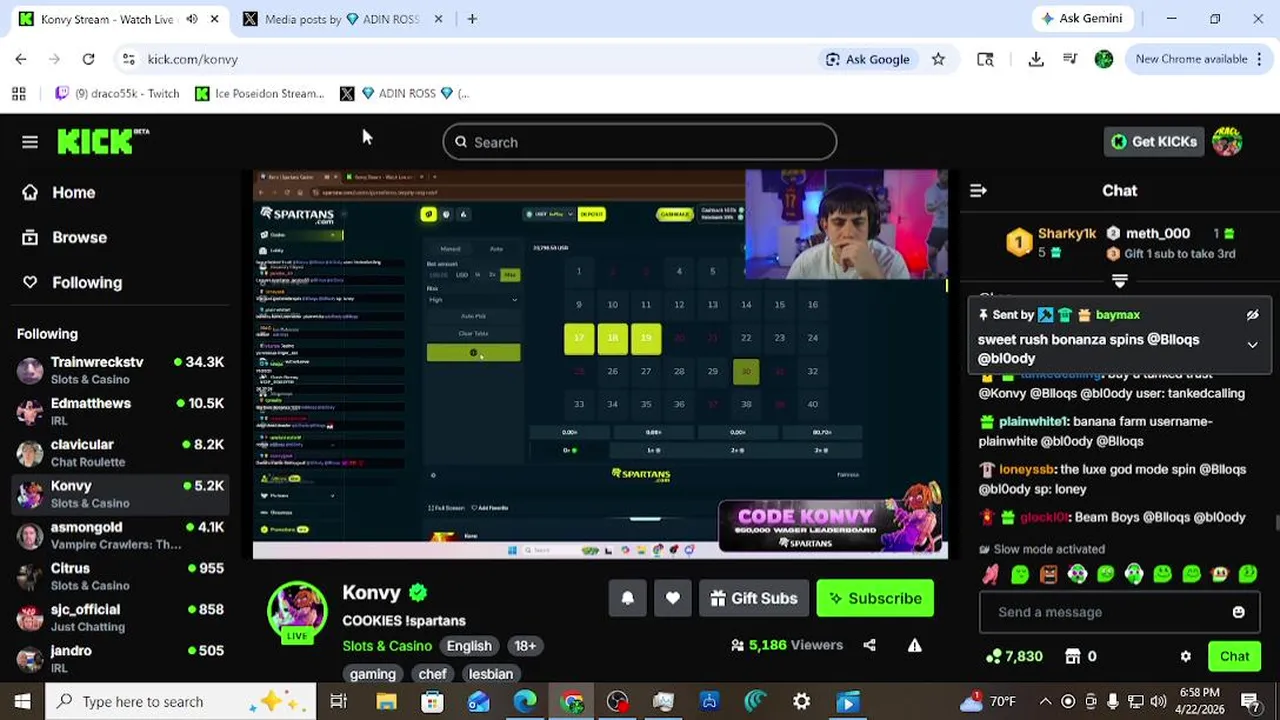The width and height of the screenshot is (1280, 720).
Task: Click the address bar URL kick.com/konvy
Action: point(192,59)
